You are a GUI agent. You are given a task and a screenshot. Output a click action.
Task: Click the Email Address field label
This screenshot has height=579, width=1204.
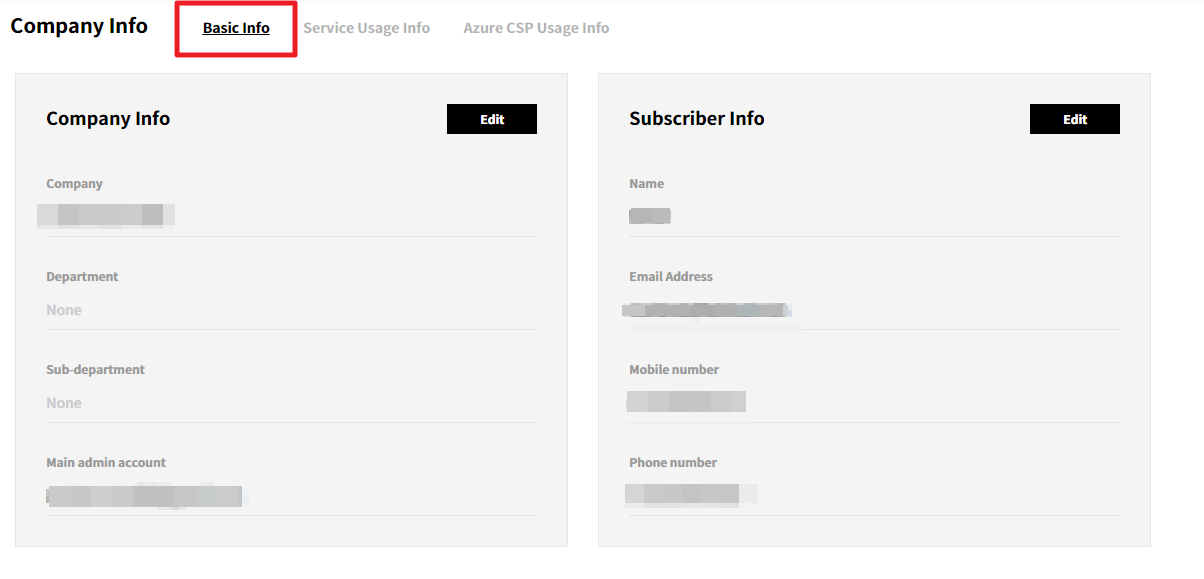click(x=670, y=277)
